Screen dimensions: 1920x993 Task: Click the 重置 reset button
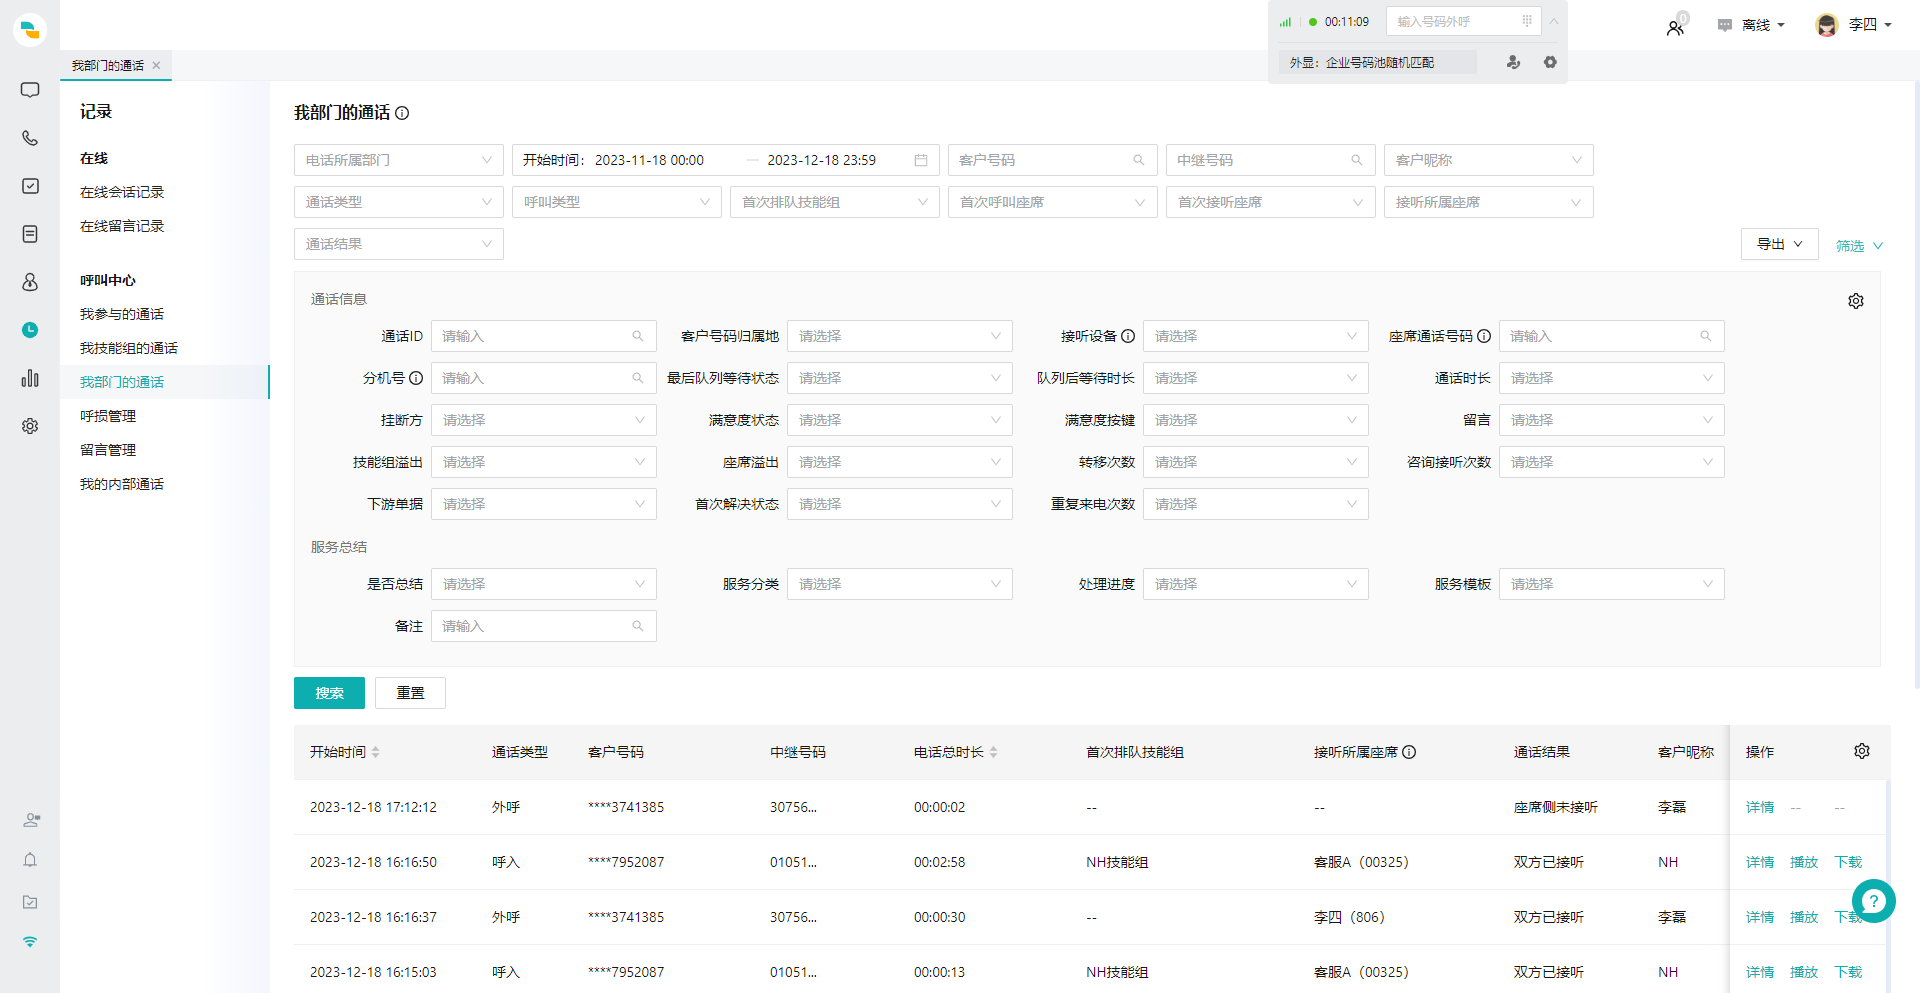click(410, 693)
